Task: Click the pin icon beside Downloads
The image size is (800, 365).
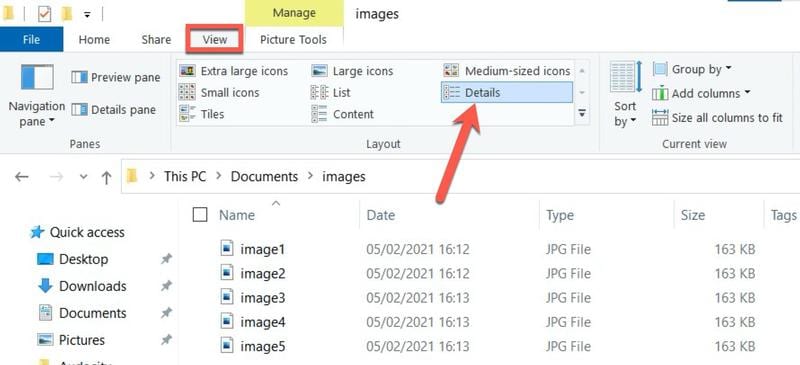Action: (x=166, y=286)
